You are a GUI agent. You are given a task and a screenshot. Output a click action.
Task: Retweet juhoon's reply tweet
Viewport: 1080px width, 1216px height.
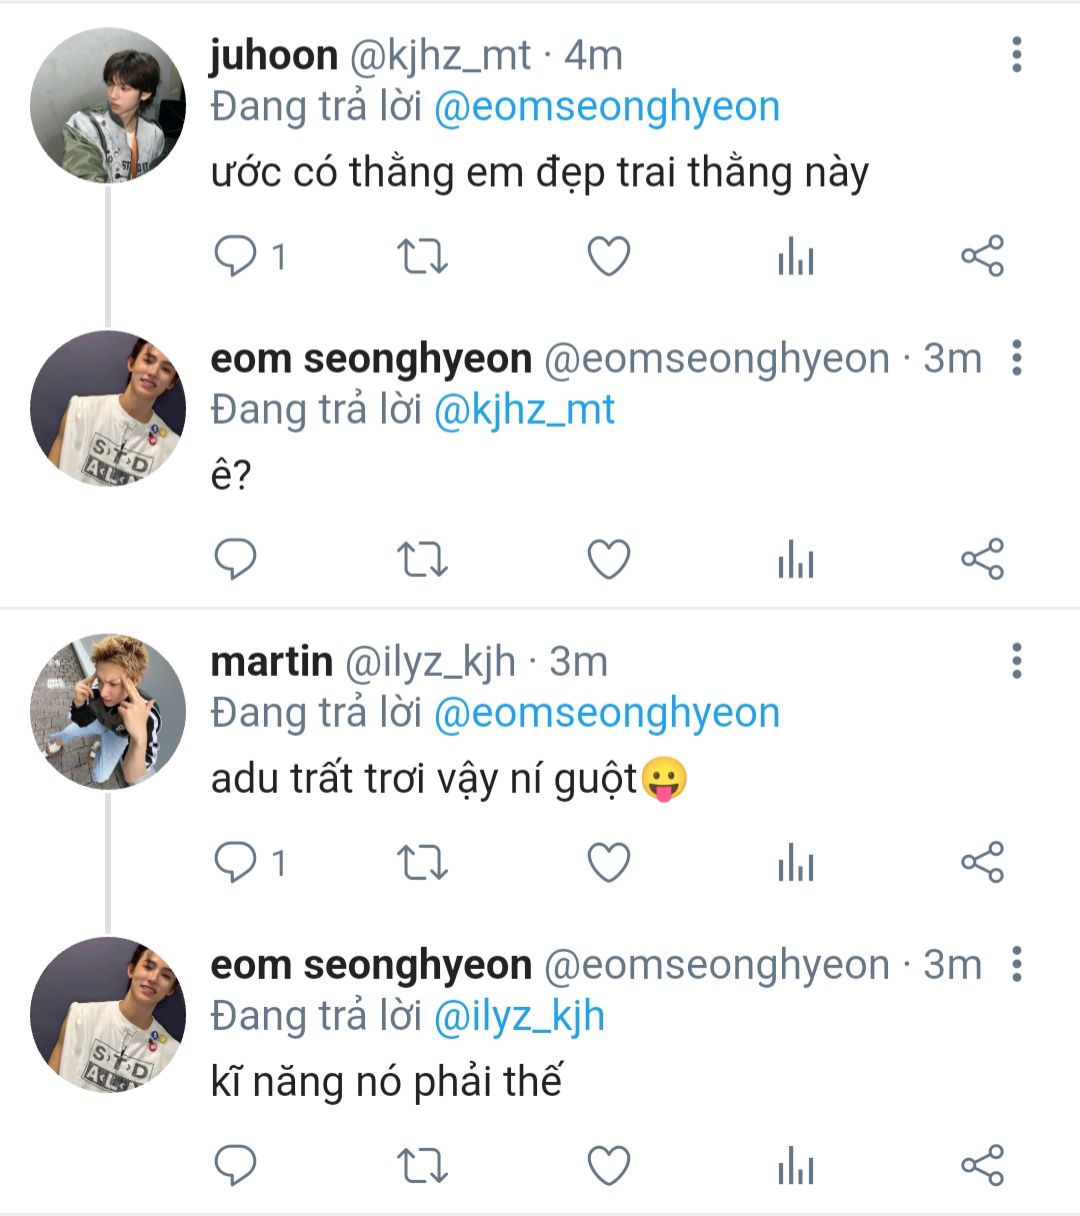click(422, 257)
